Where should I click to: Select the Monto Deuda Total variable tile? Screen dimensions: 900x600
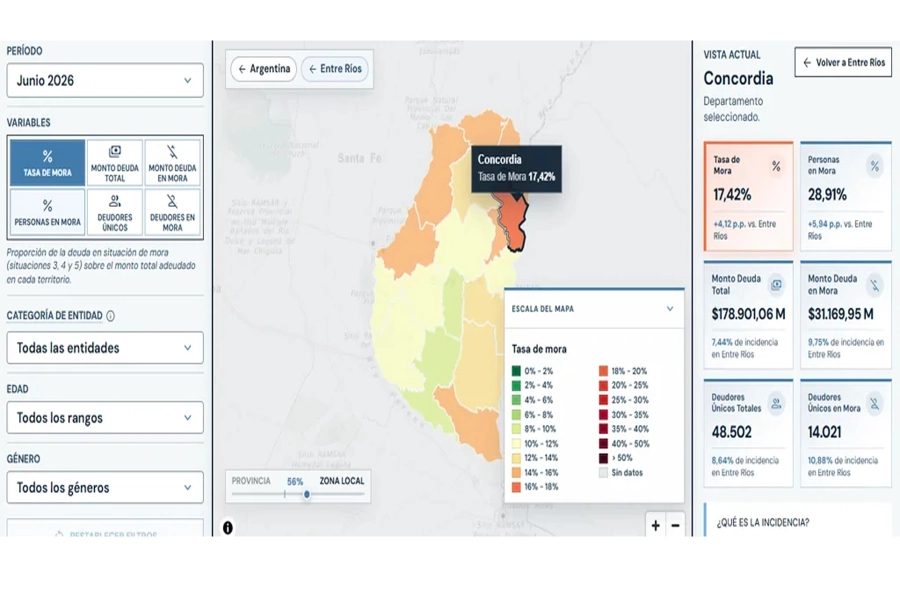[x=115, y=162]
